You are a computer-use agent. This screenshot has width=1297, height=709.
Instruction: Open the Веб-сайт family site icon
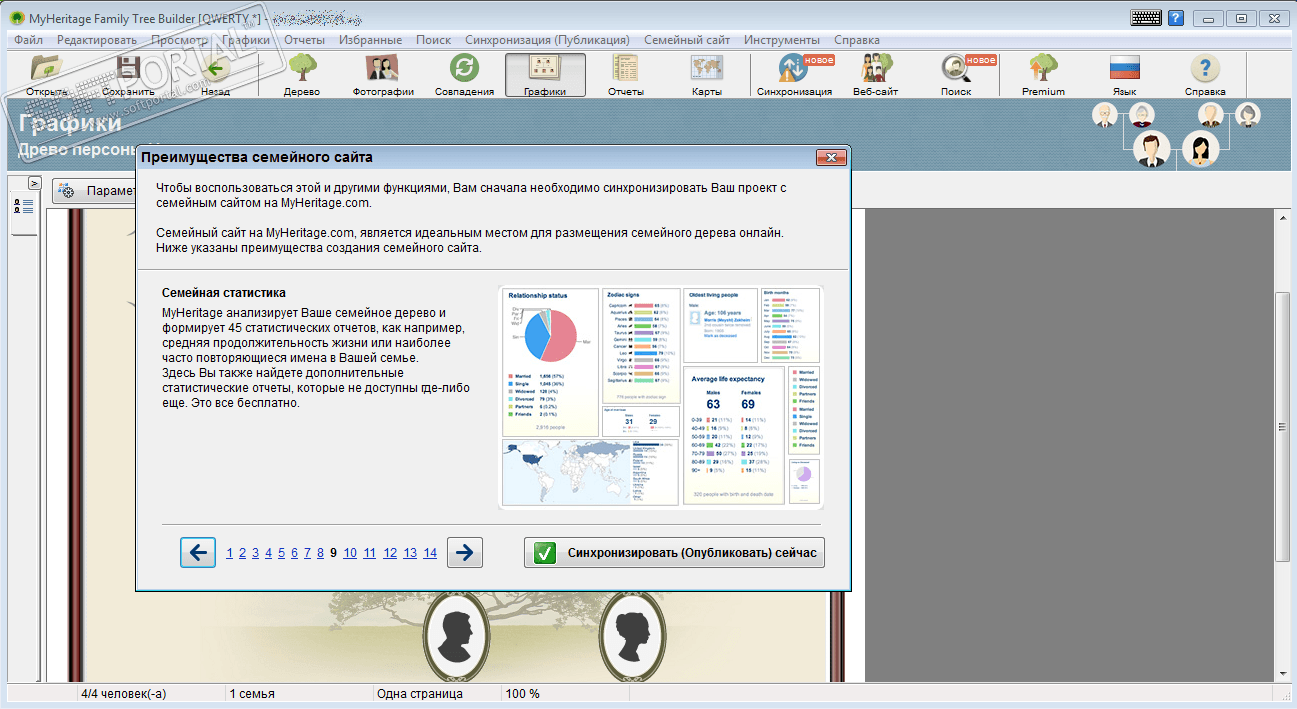[876, 75]
